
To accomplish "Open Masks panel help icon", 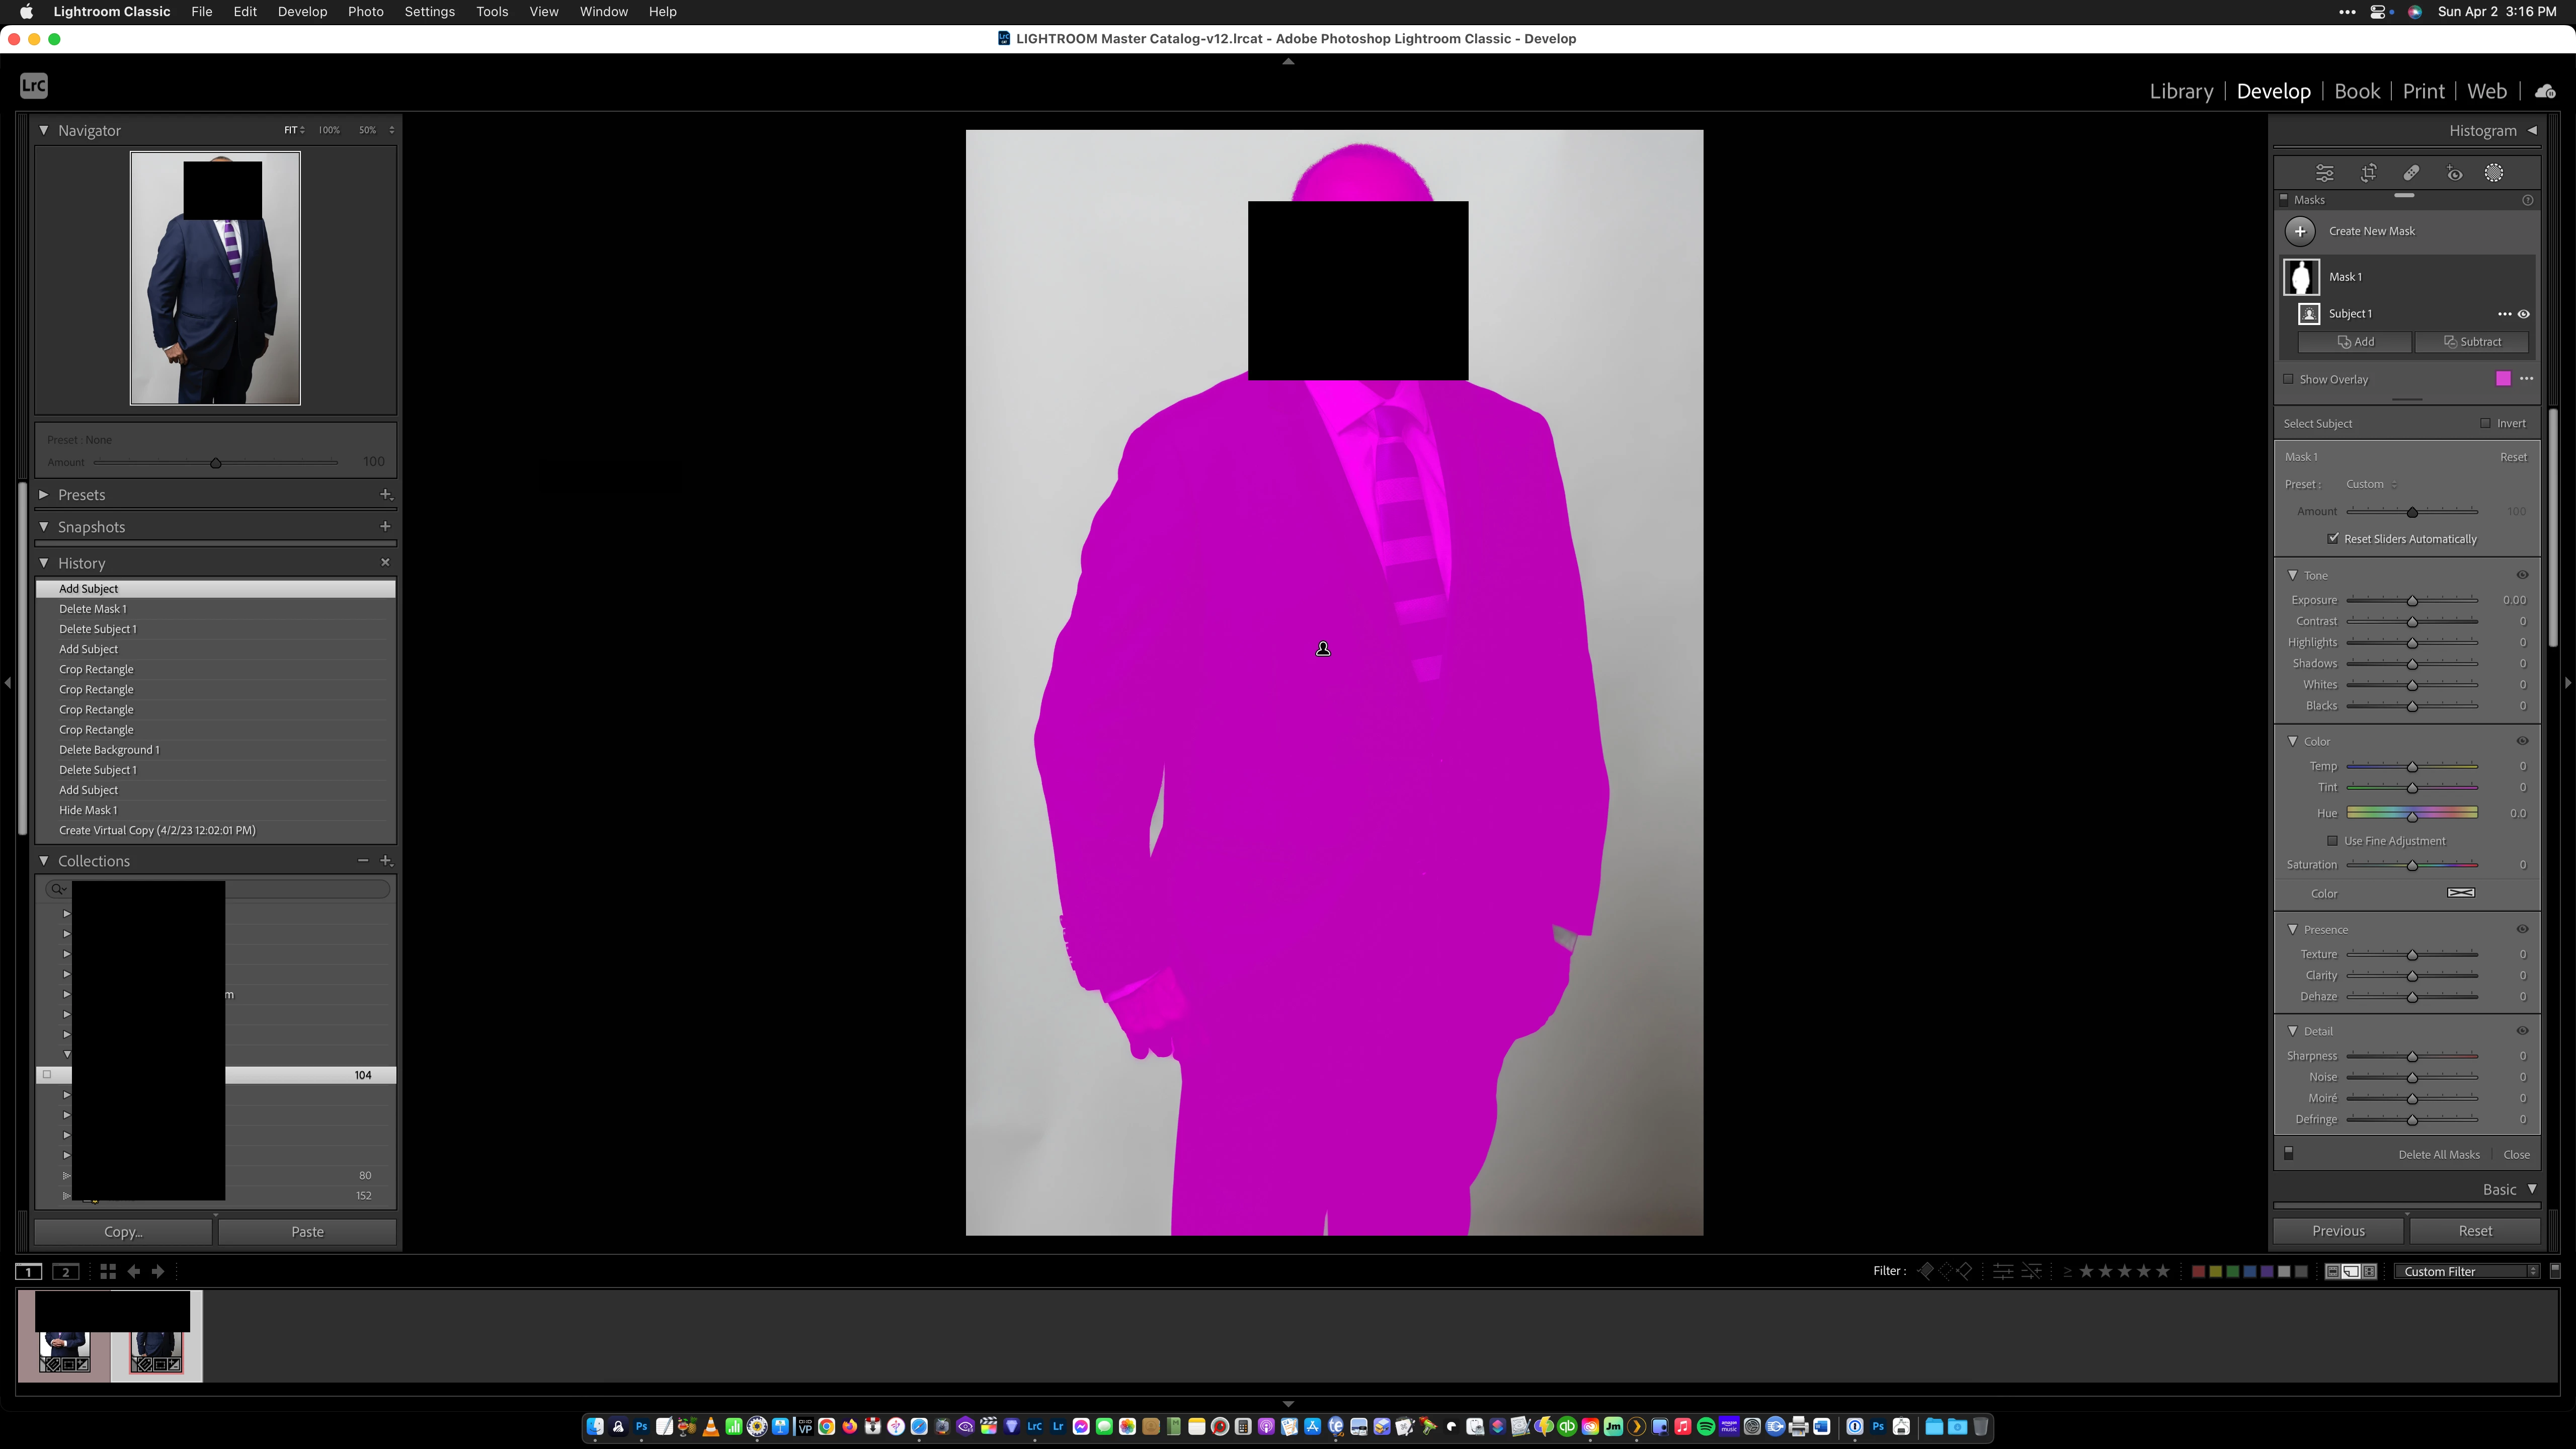I will pyautogui.click(x=2528, y=200).
